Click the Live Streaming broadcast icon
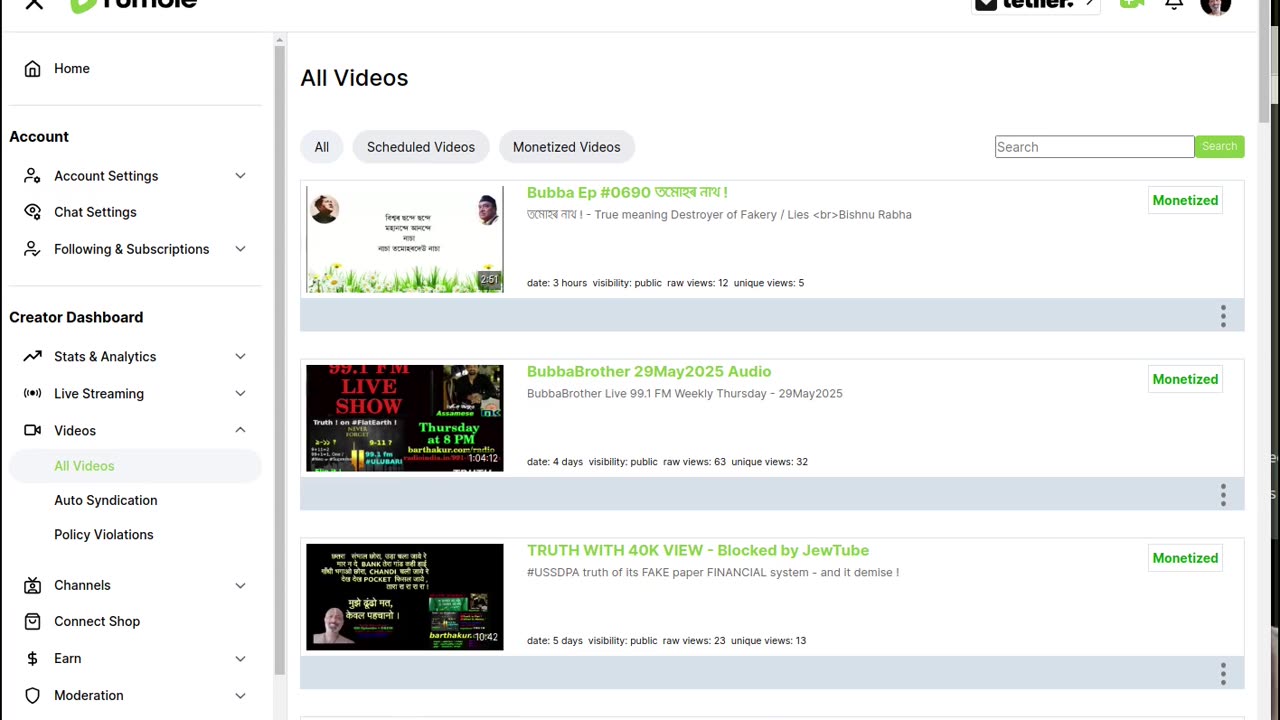The height and width of the screenshot is (720, 1280). (x=33, y=393)
